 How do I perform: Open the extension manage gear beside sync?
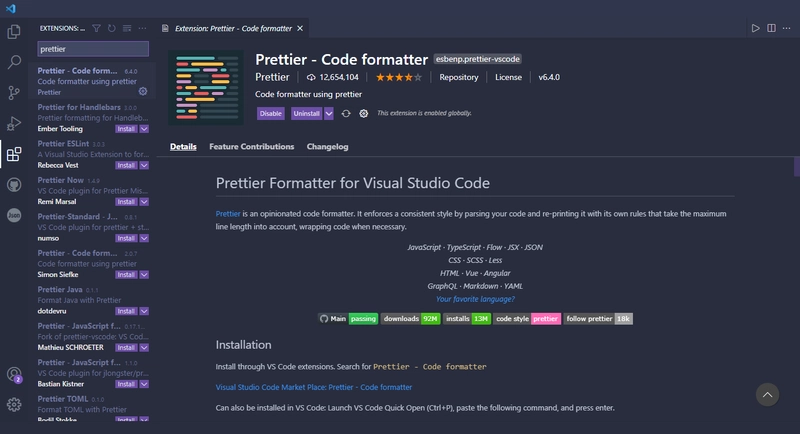tap(363, 114)
